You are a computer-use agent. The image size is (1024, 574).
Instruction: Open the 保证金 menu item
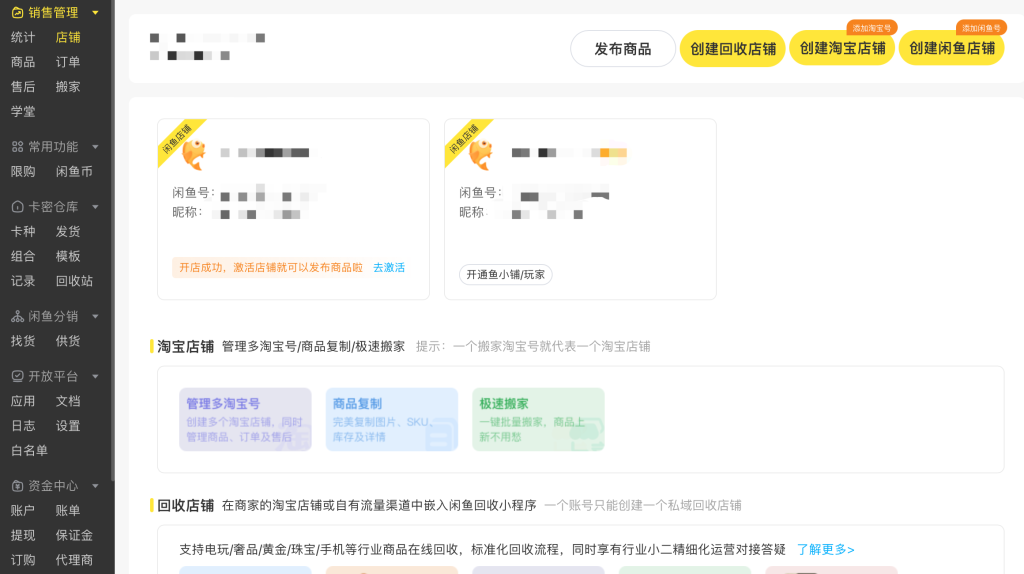[74, 536]
